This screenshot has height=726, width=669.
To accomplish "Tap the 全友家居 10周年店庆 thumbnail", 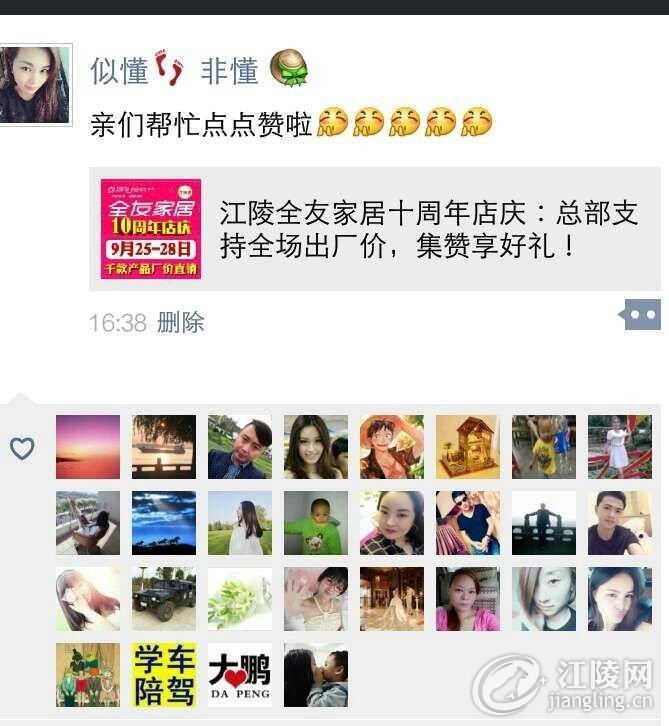I will point(151,229).
